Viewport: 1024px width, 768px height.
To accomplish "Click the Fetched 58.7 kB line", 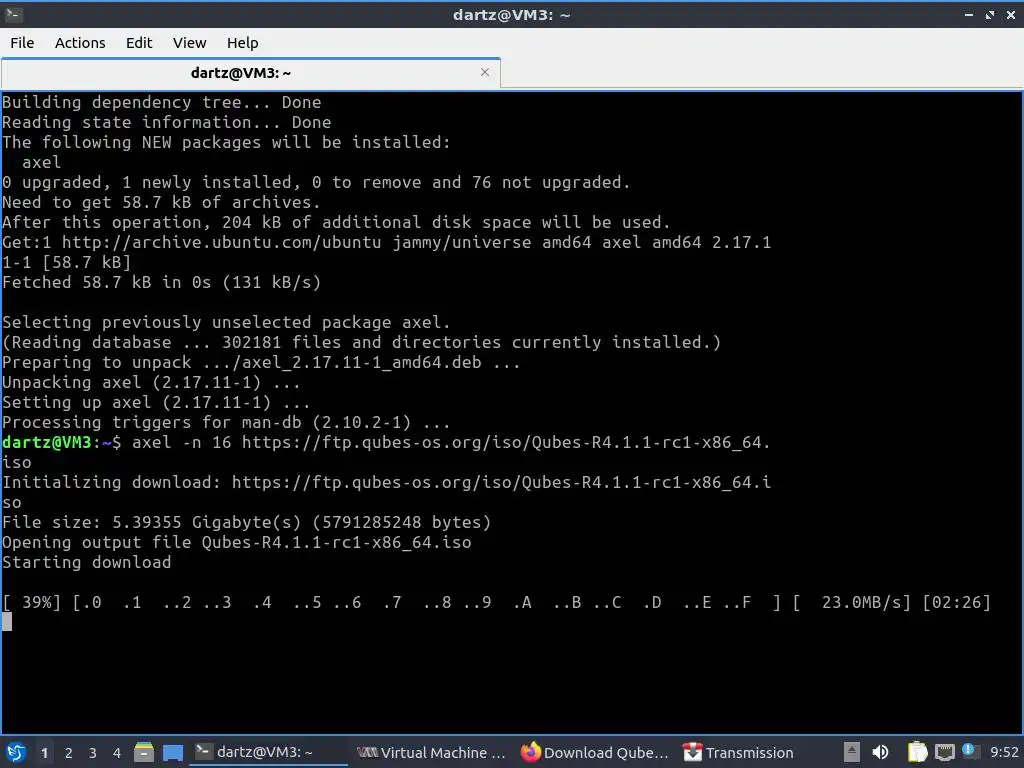I will pyautogui.click(x=161, y=282).
